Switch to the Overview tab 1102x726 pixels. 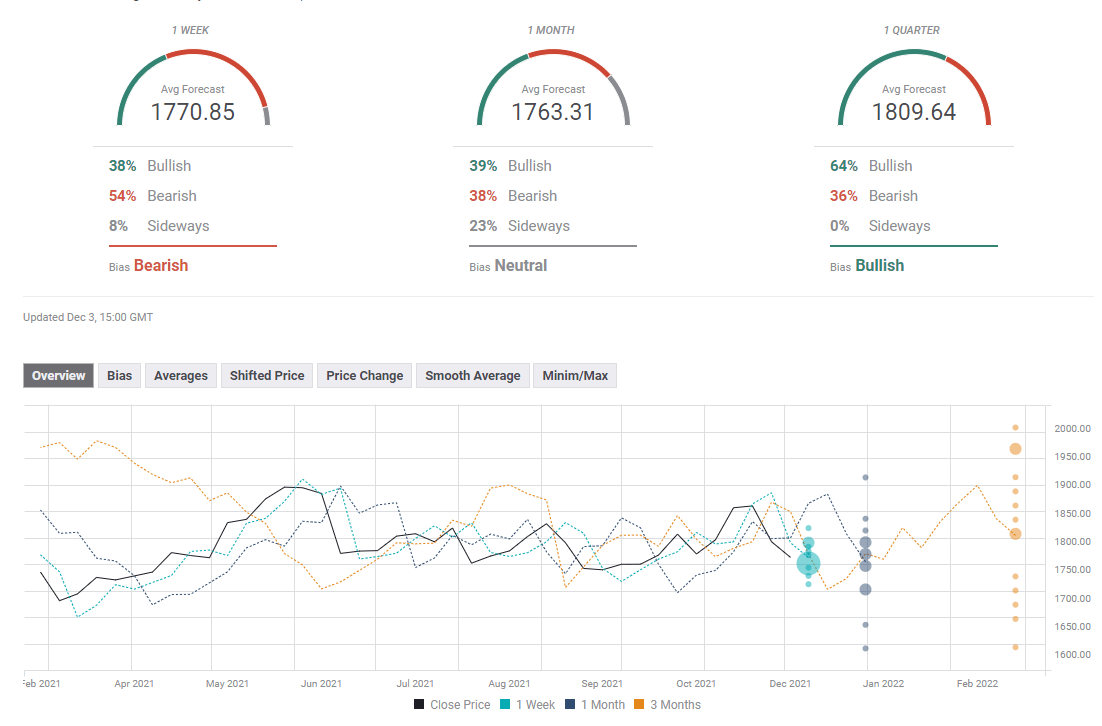point(59,376)
